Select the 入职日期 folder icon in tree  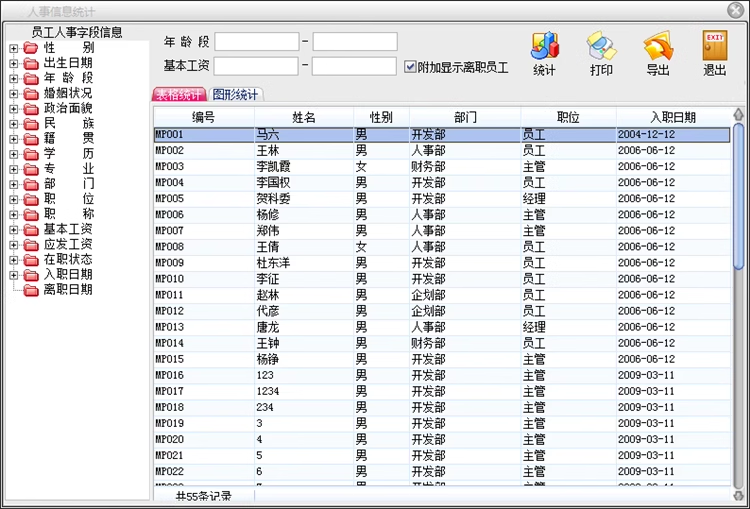pyautogui.click(x=31, y=275)
